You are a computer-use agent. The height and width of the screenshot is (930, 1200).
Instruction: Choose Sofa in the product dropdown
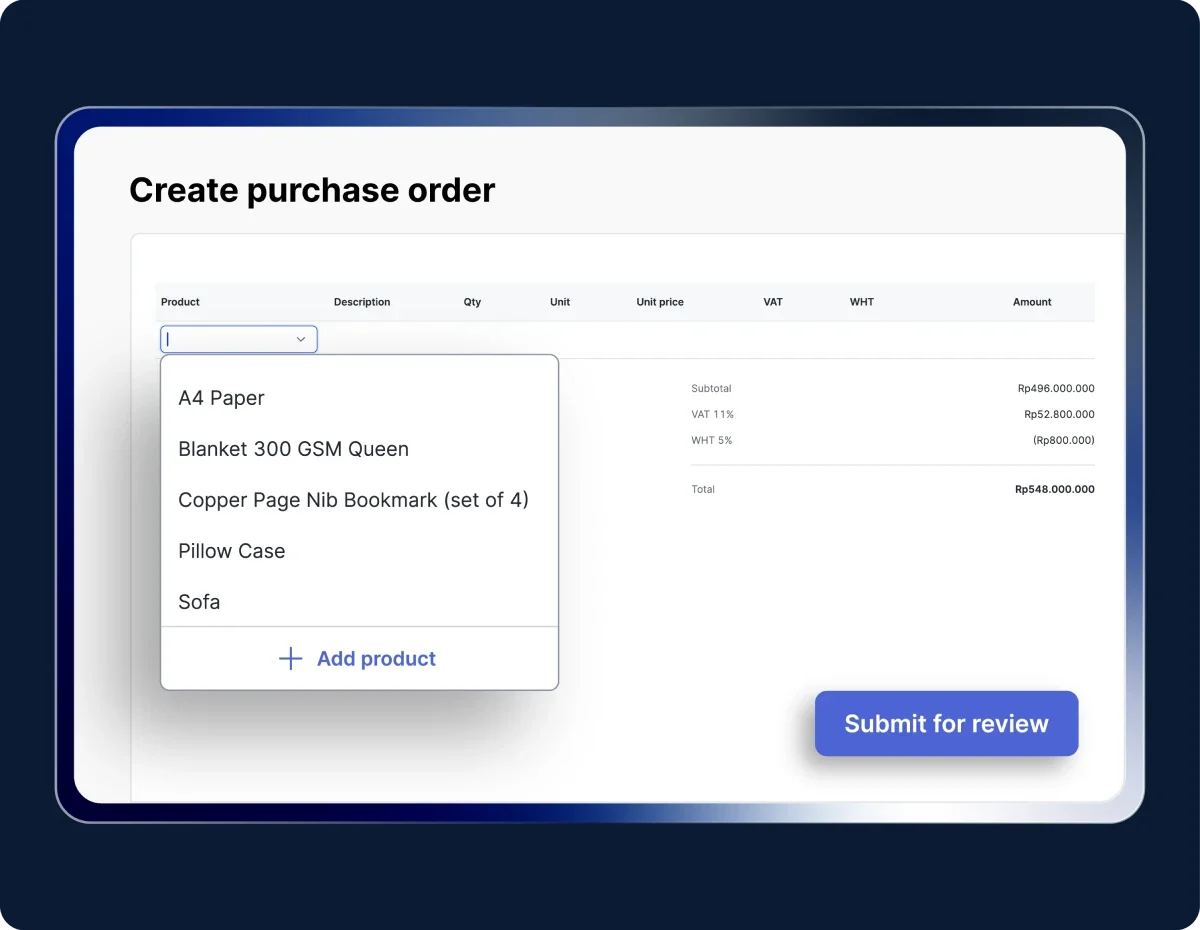tap(199, 602)
